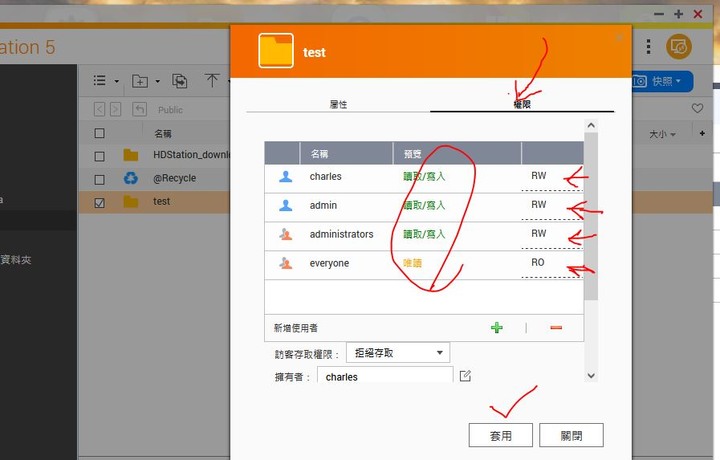This screenshot has width=720, height=460.
Task: Open the list view mode icon
Action: (100, 81)
